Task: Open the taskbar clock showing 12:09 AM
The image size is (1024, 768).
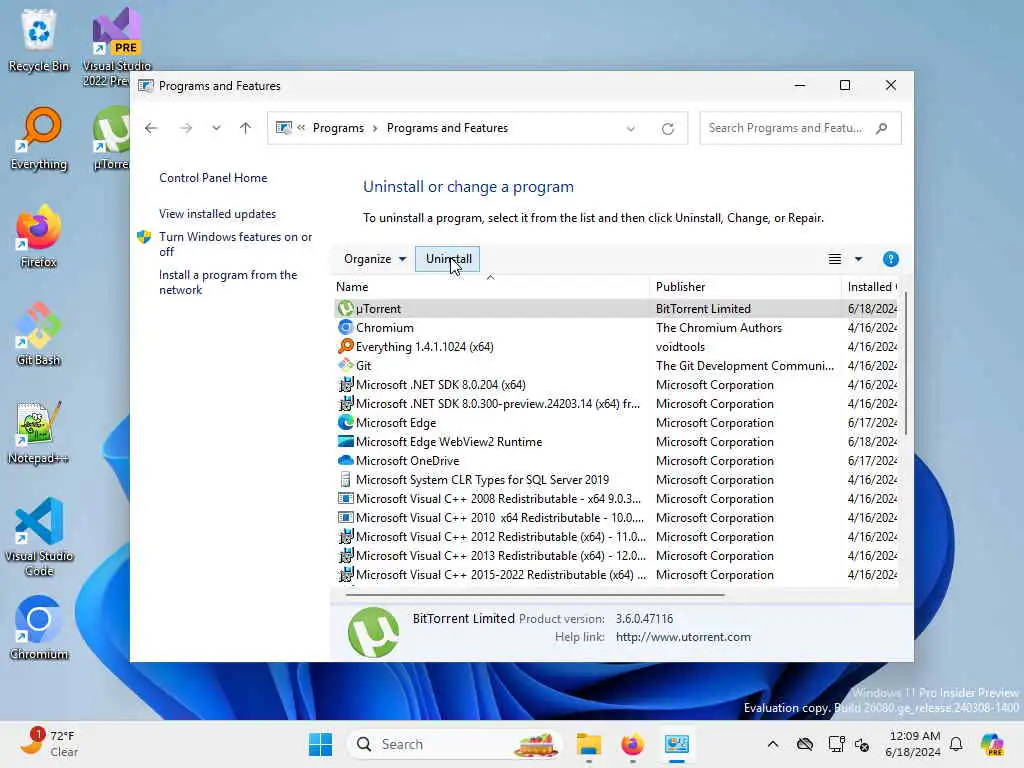Action: pyautogui.click(x=913, y=744)
